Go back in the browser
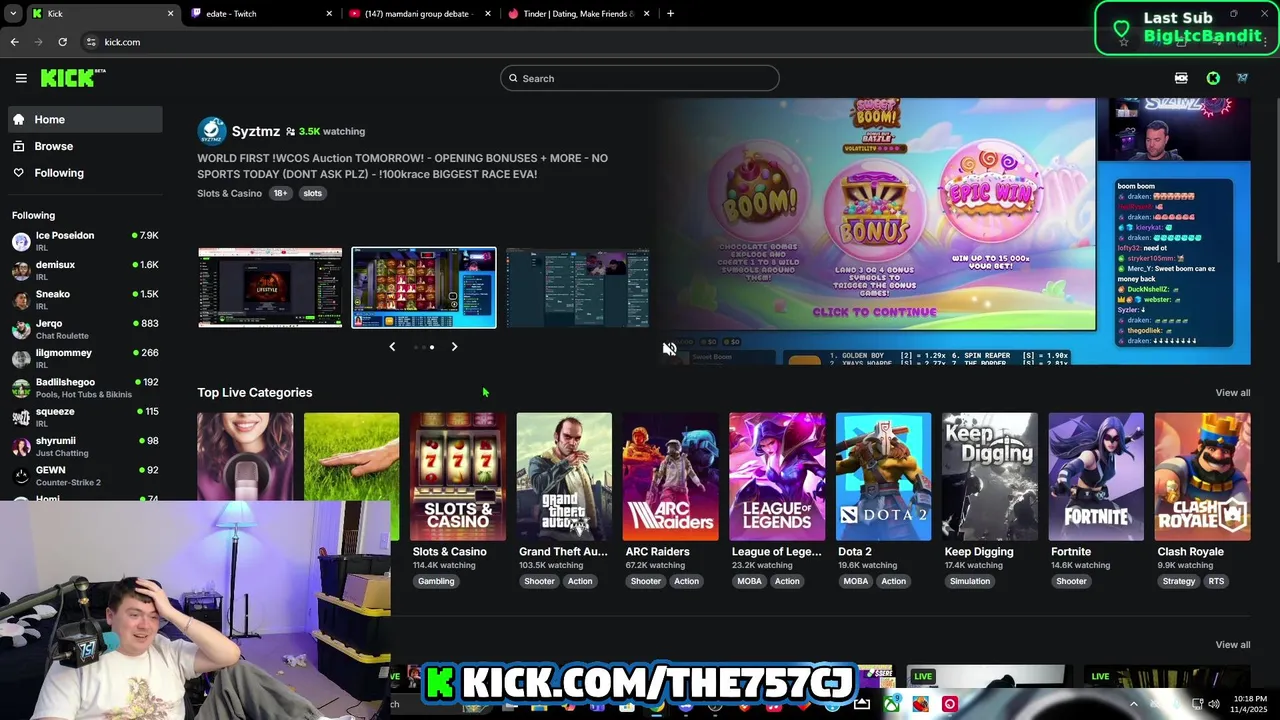This screenshot has width=1280, height=720. [x=14, y=42]
